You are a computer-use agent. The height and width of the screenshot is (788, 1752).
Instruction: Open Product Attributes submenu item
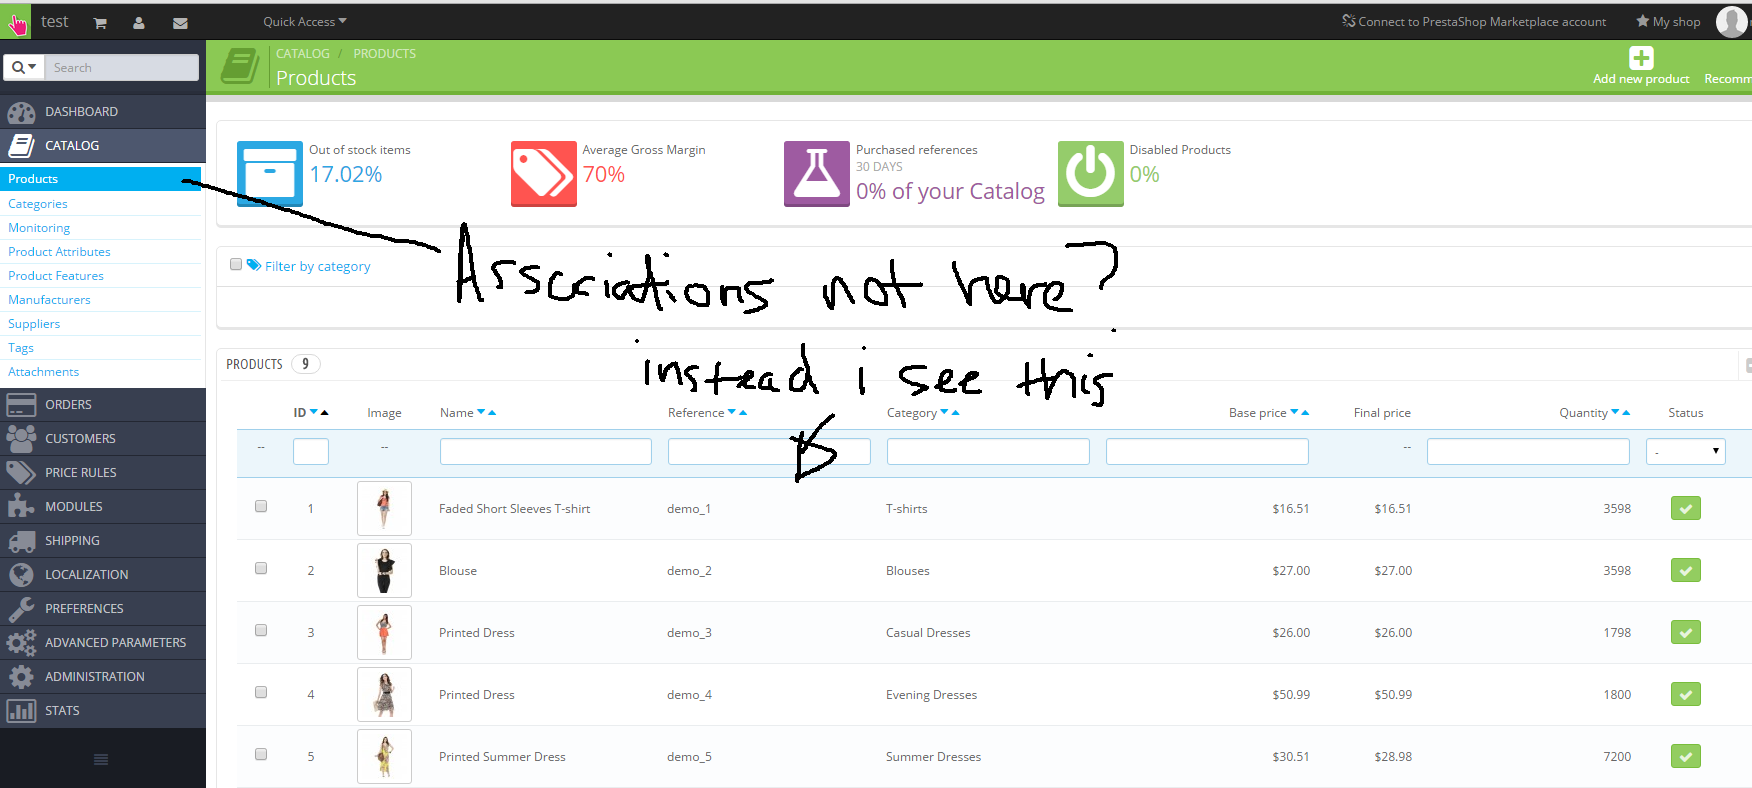point(59,252)
